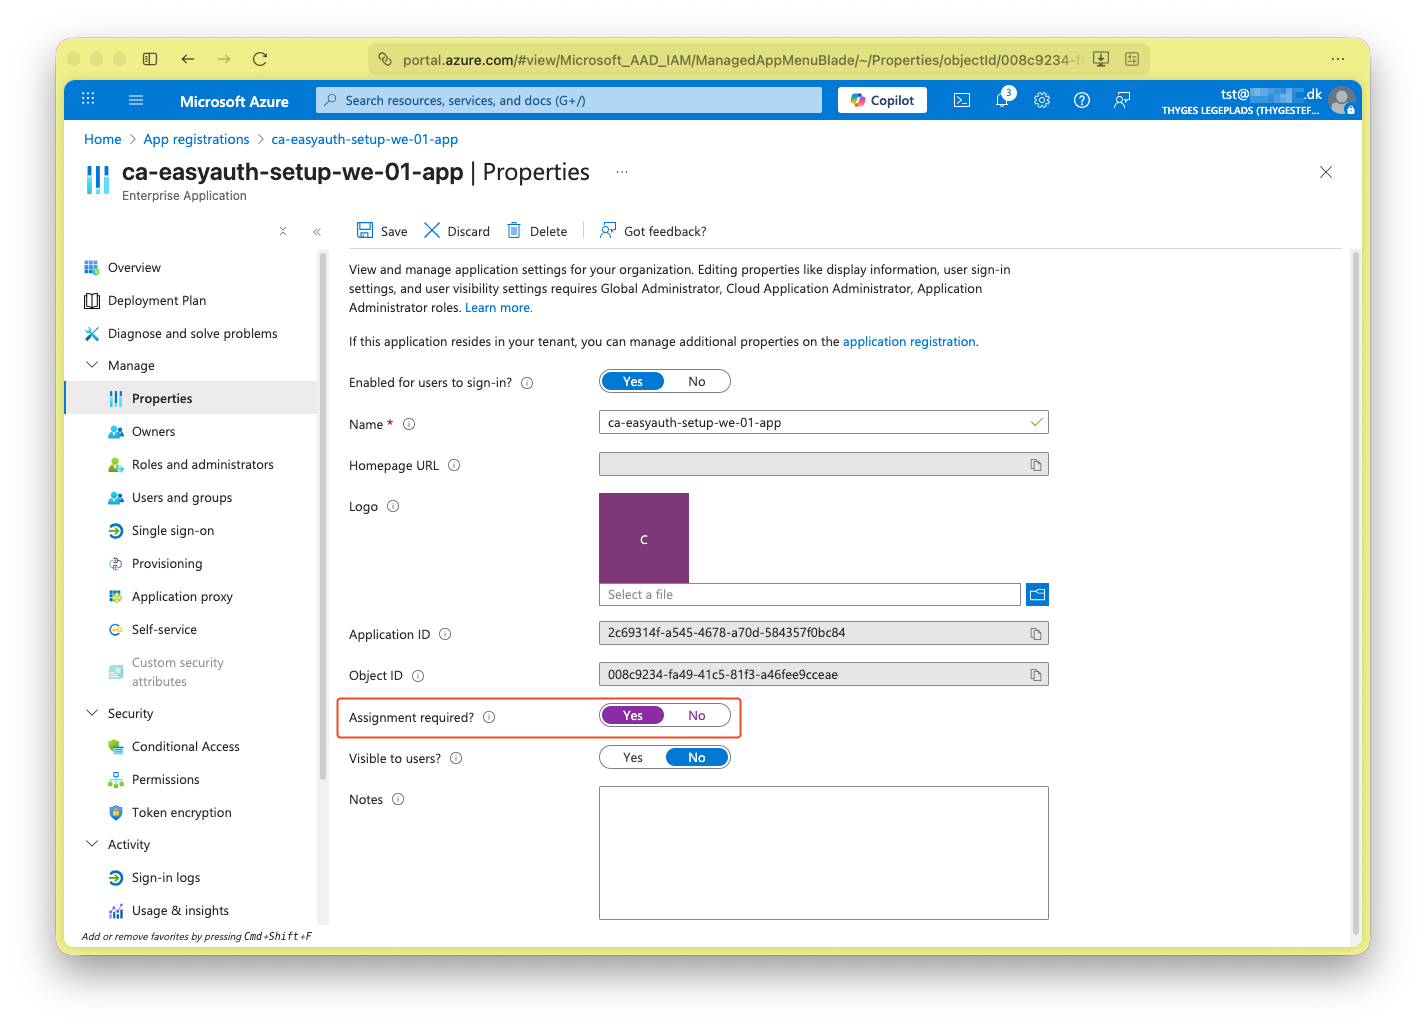Show info tip for Enabled for users to sign-in
1426x1029 pixels.
(527, 383)
